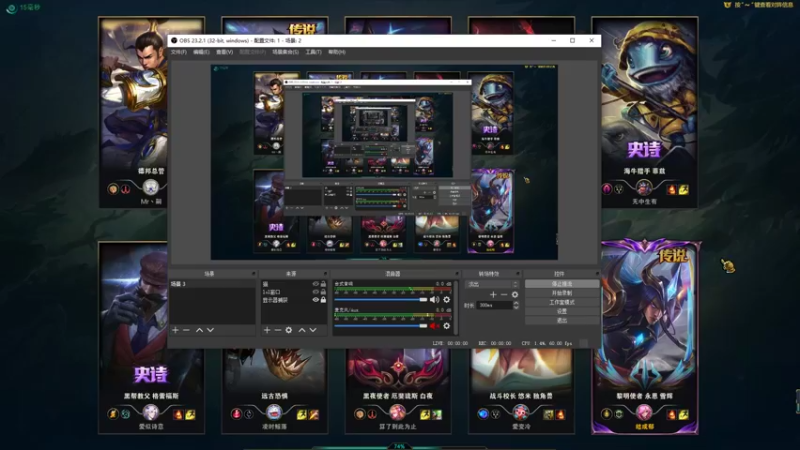Screen dimensions: 800x450
Task: Click primary rune icon on 德邦总管 card
Action: click(113, 189)
